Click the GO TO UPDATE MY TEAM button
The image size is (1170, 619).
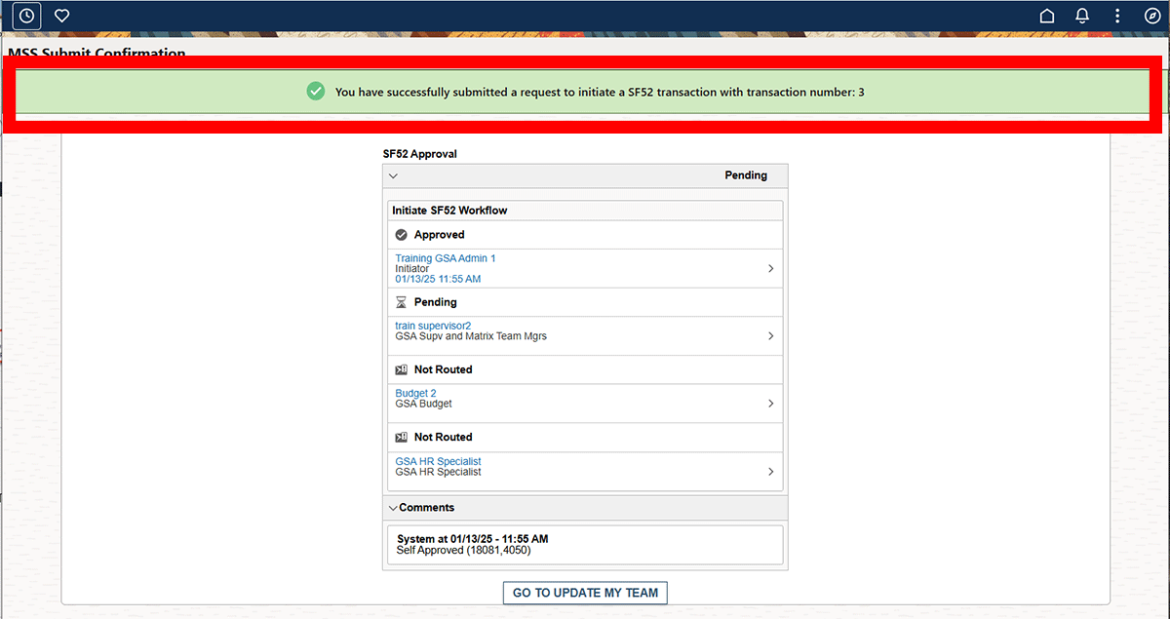click(x=584, y=592)
